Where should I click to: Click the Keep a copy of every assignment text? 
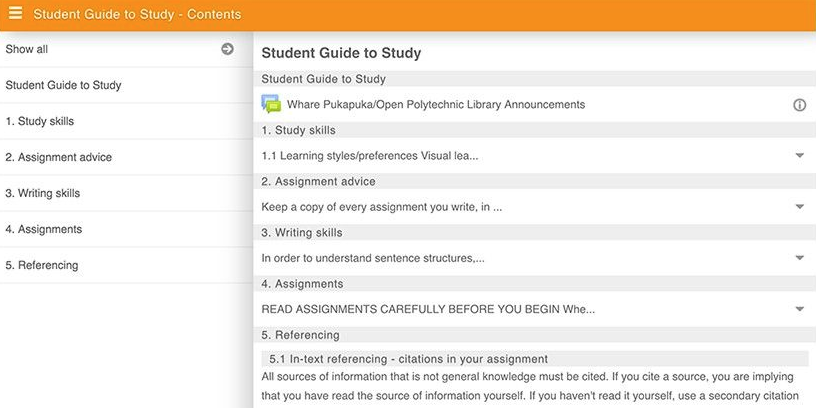click(381, 207)
